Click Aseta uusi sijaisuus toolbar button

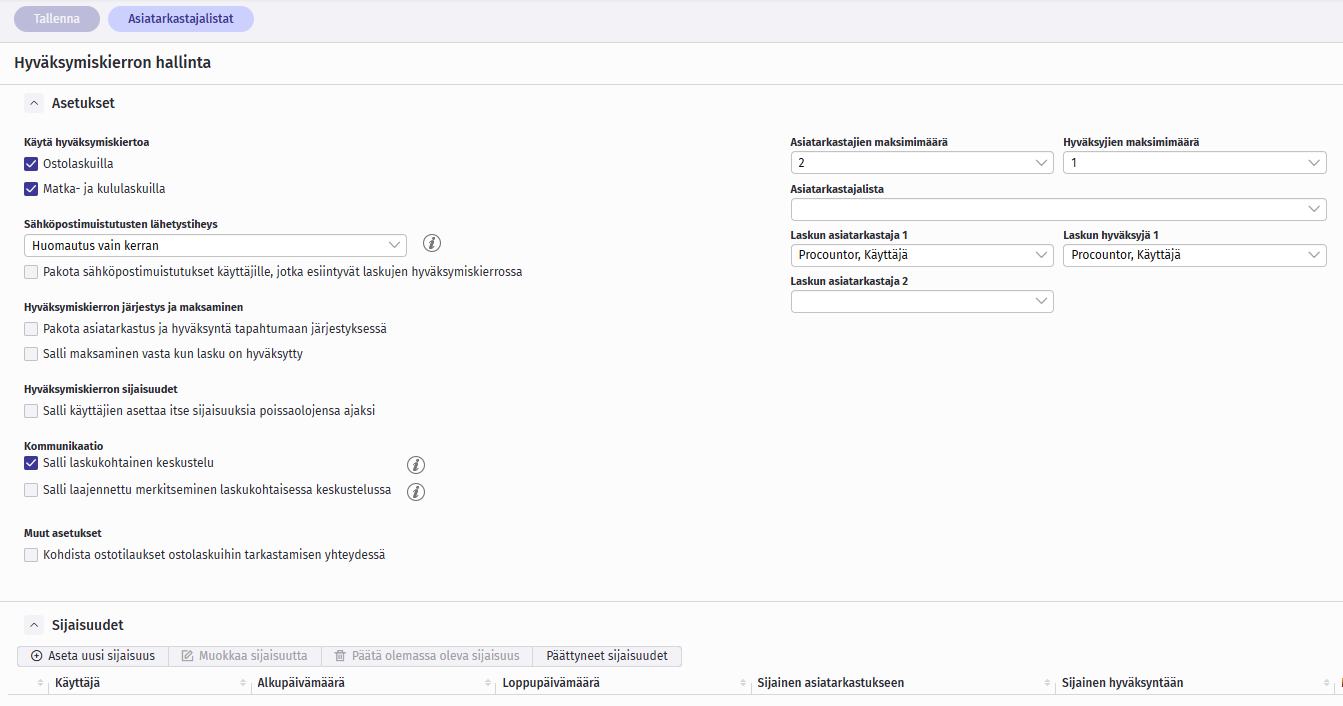(x=93, y=656)
